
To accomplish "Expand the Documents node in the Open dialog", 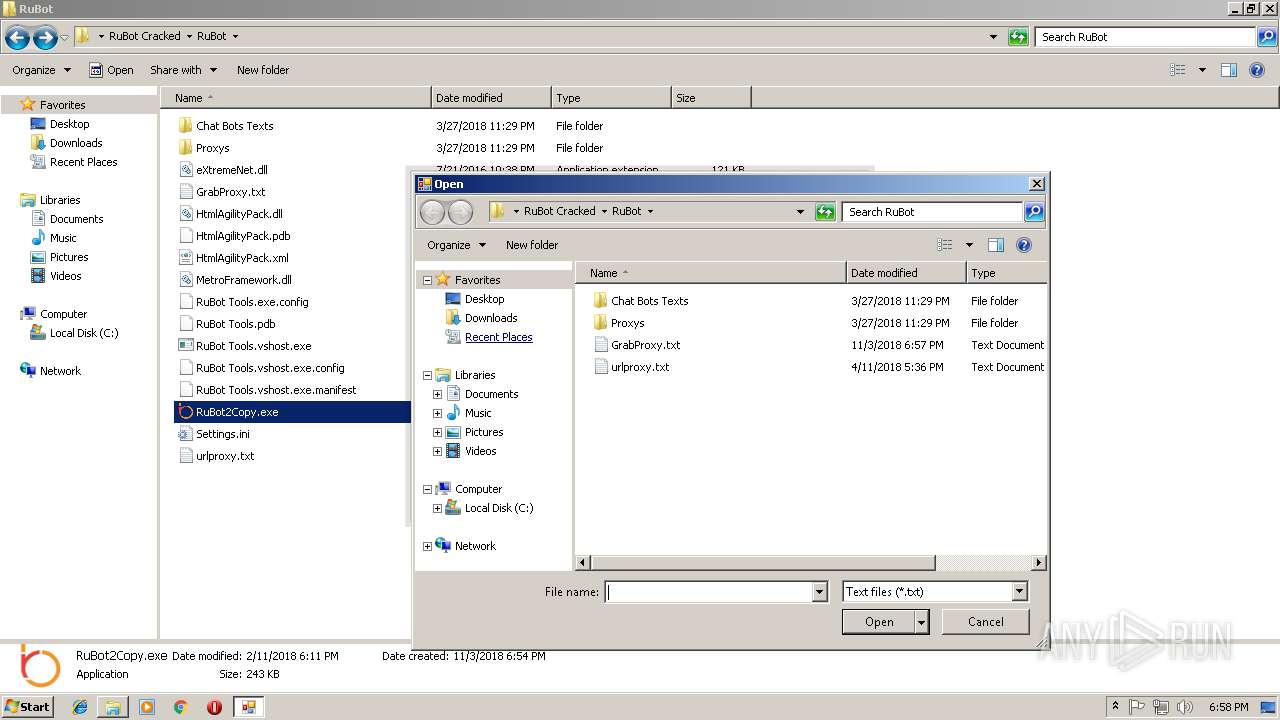I will 437,395.
